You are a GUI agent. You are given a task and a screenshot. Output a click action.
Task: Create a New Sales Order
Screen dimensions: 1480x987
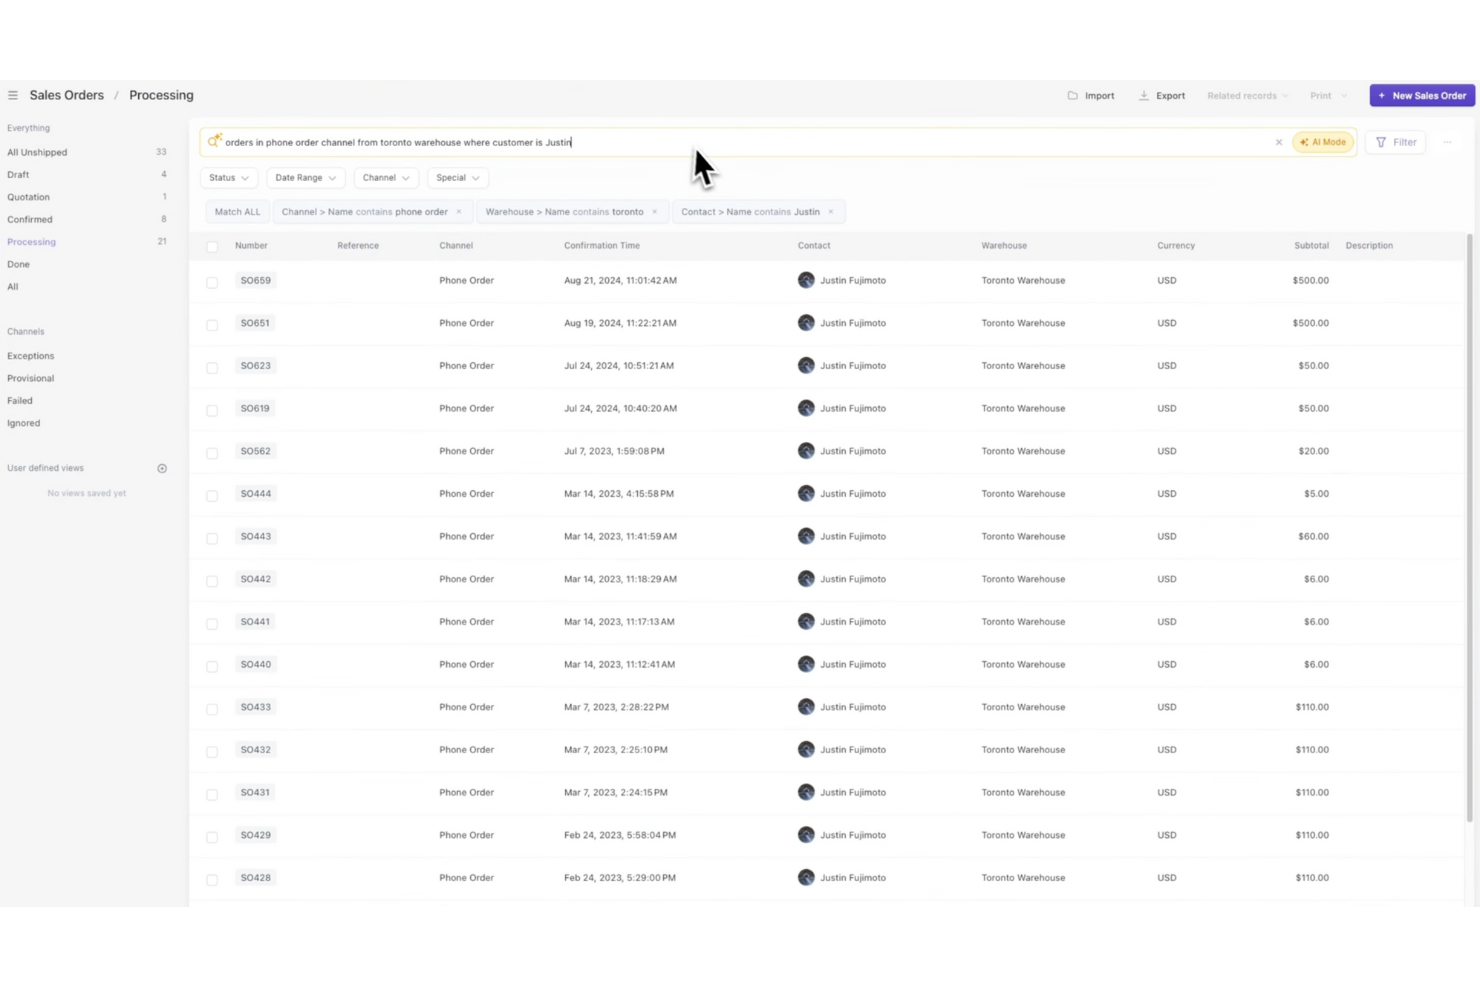1422,95
